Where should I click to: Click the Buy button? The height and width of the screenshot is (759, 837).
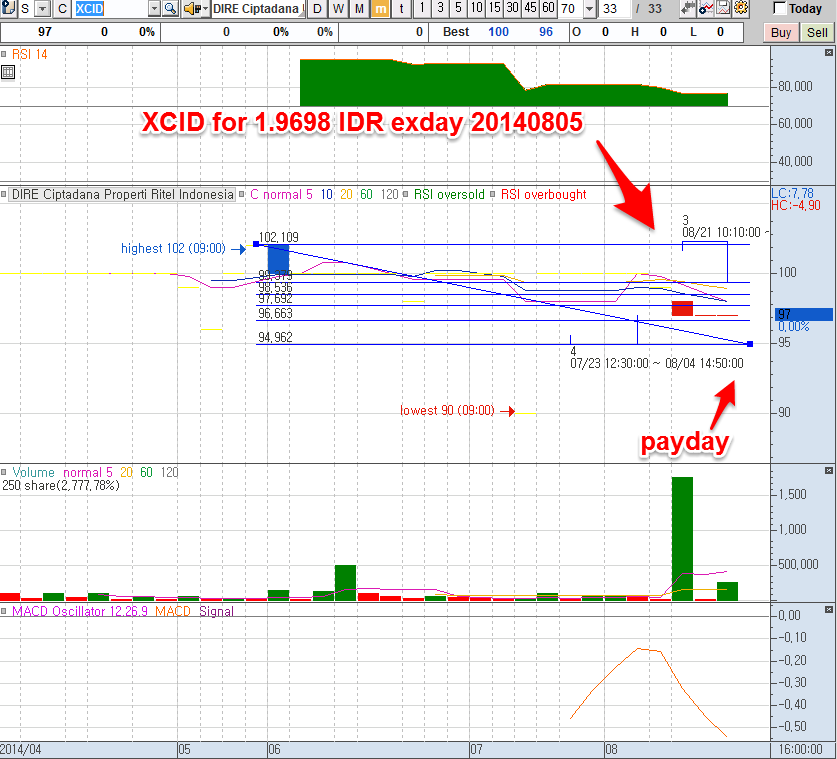[781, 33]
